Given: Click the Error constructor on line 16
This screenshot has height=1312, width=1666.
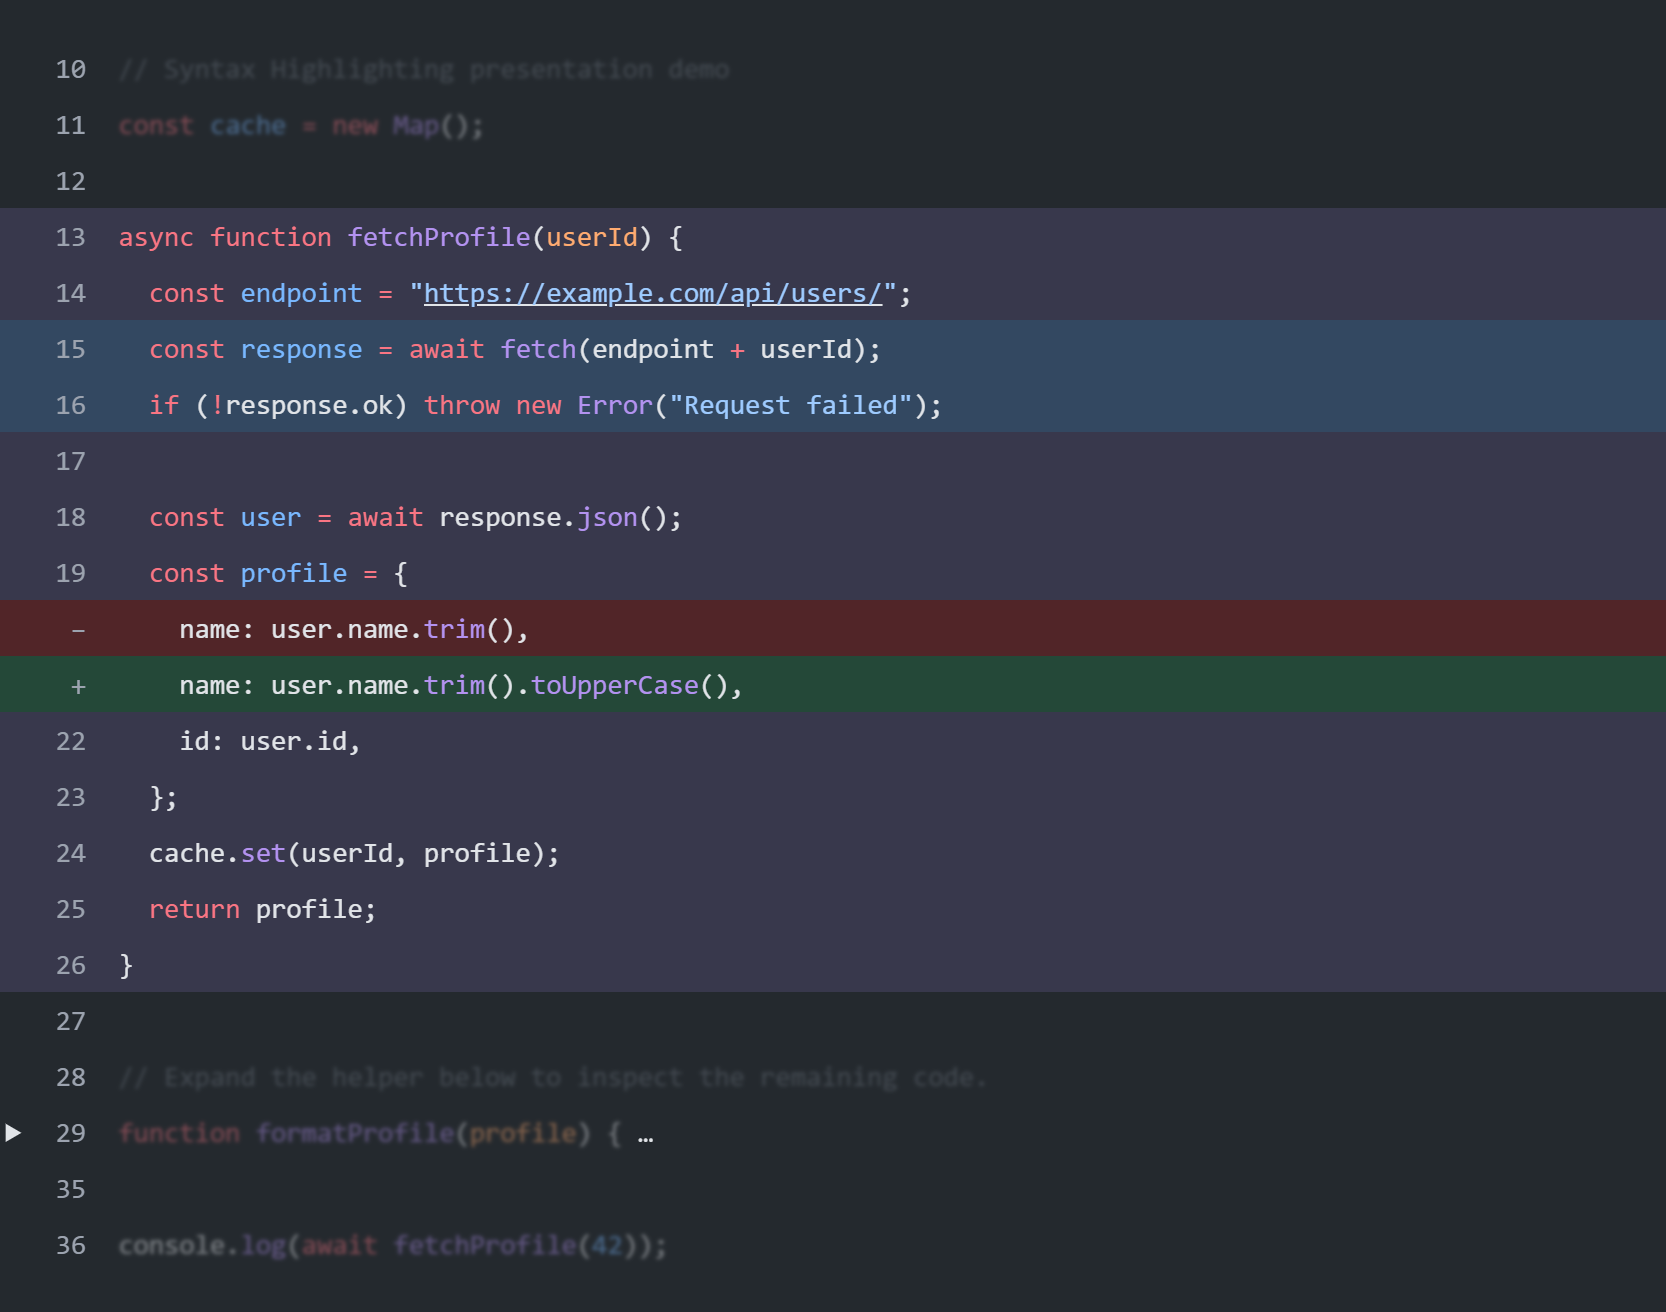Looking at the screenshot, I should point(615,405).
